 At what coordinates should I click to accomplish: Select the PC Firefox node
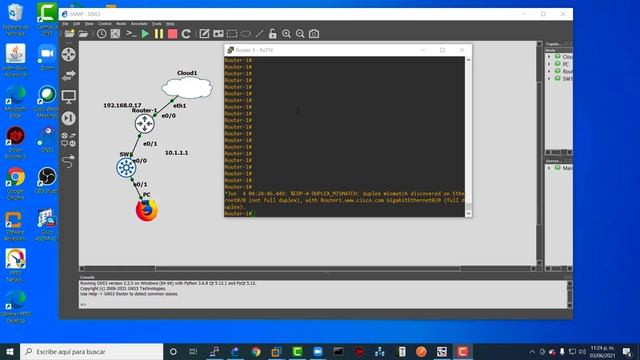click(x=147, y=210)
